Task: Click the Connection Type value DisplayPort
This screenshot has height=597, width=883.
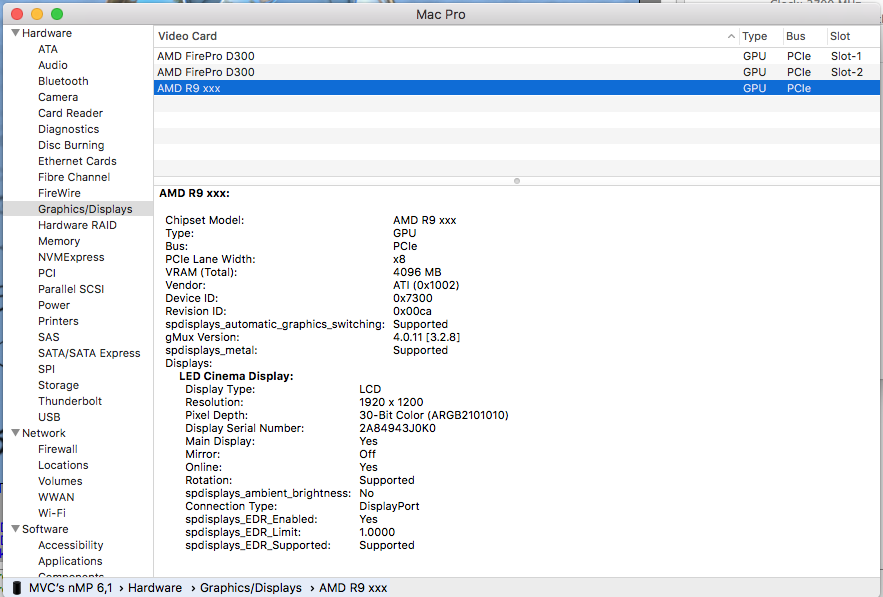Action: (389, 506)
